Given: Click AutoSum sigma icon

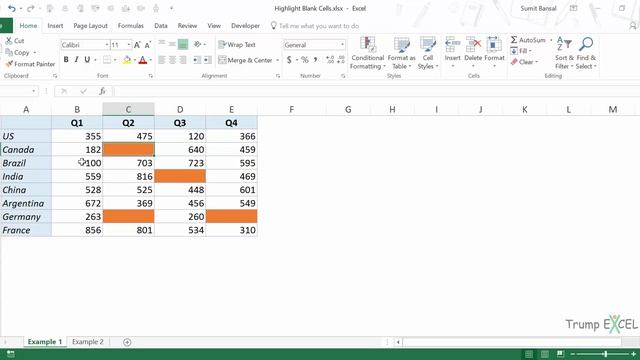Looking at the screenshot, I should click(x=514, y=40).
